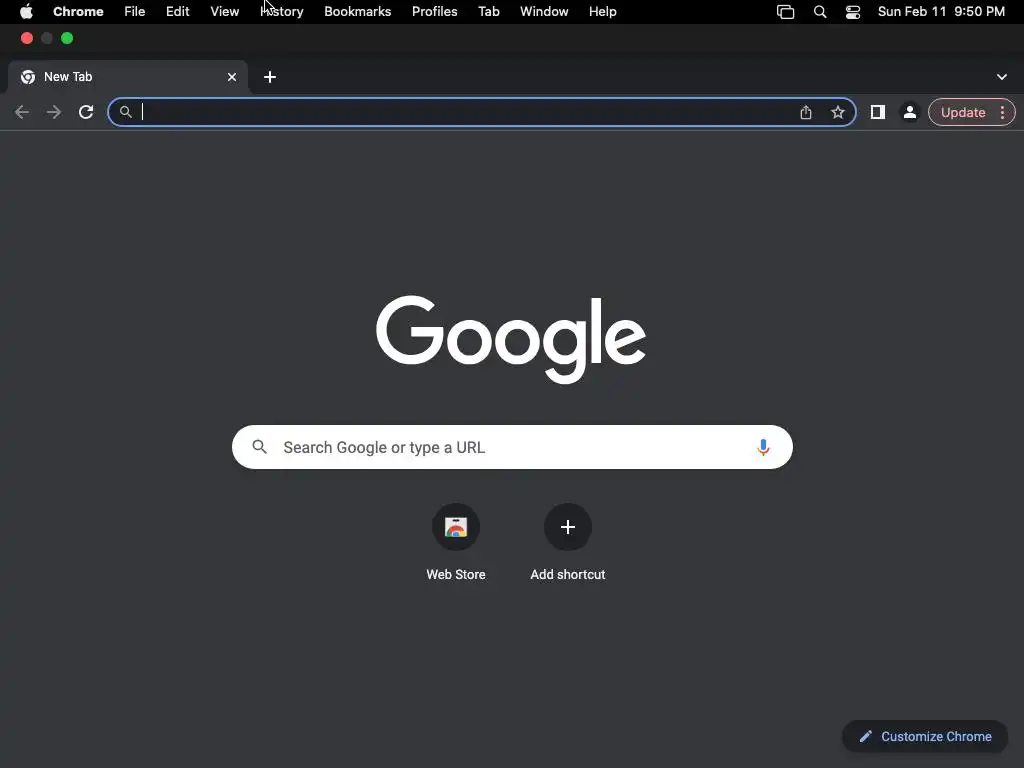Screen dimensions: 1024x768
Task: Open the Window menu
Action: pos(544,12)
